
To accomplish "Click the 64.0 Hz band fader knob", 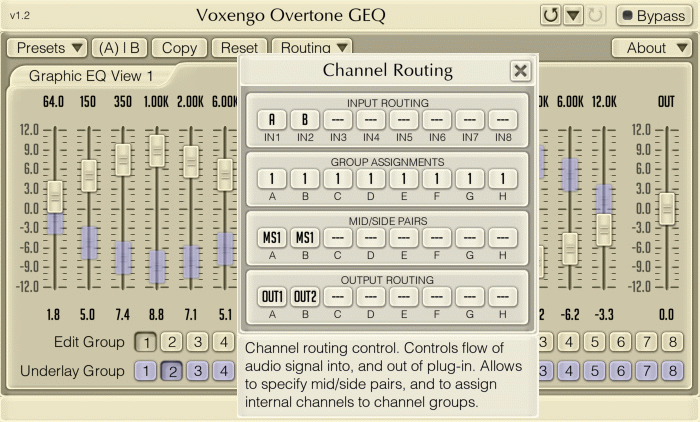I will pyautogui.click(x=55, y=197).
